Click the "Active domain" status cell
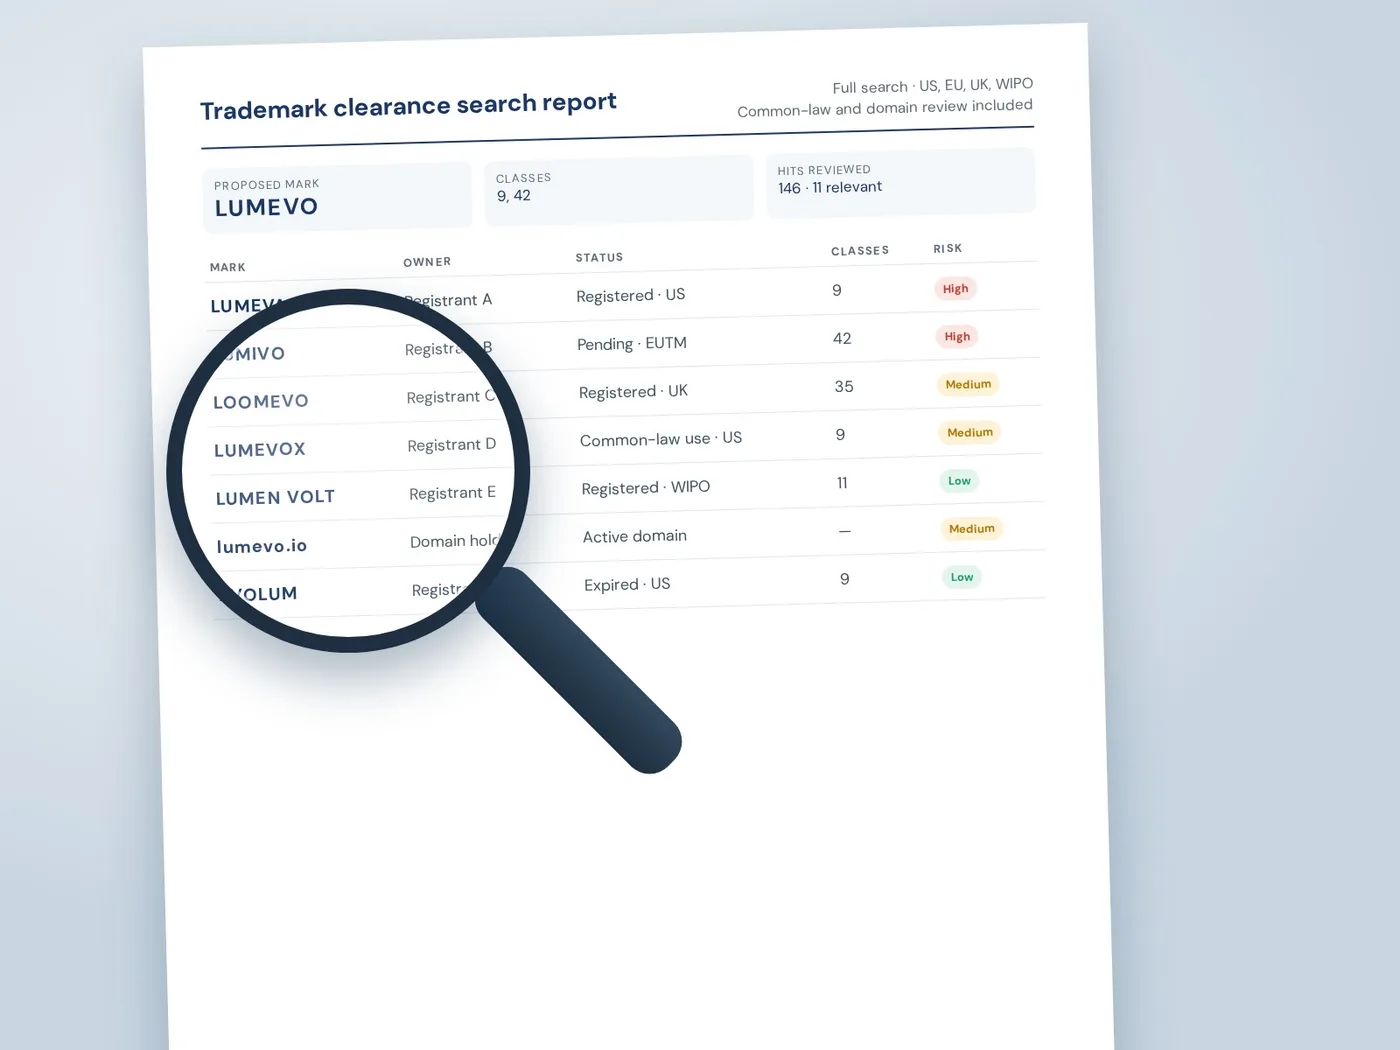Screen dimensions: 1400x1050 tap(635, 536)
